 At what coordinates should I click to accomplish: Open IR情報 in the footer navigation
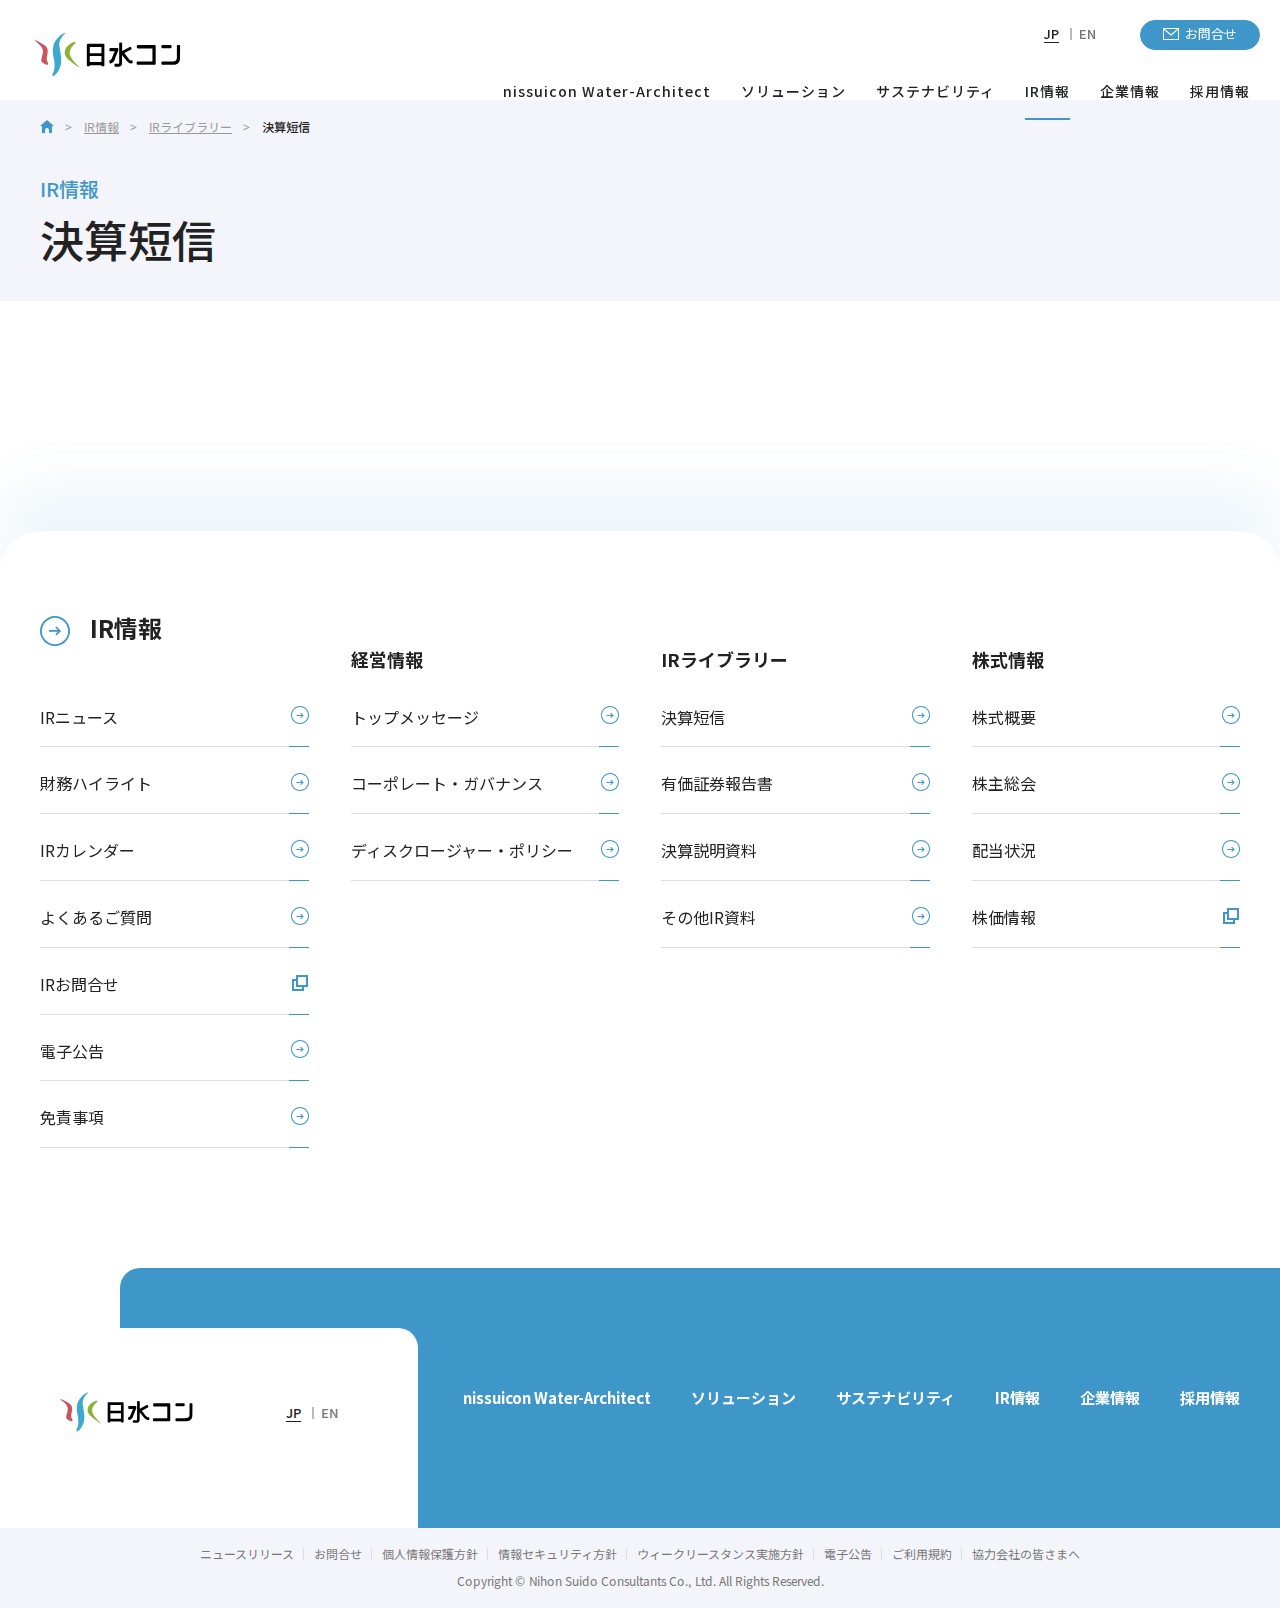tap(1017, 1398)
